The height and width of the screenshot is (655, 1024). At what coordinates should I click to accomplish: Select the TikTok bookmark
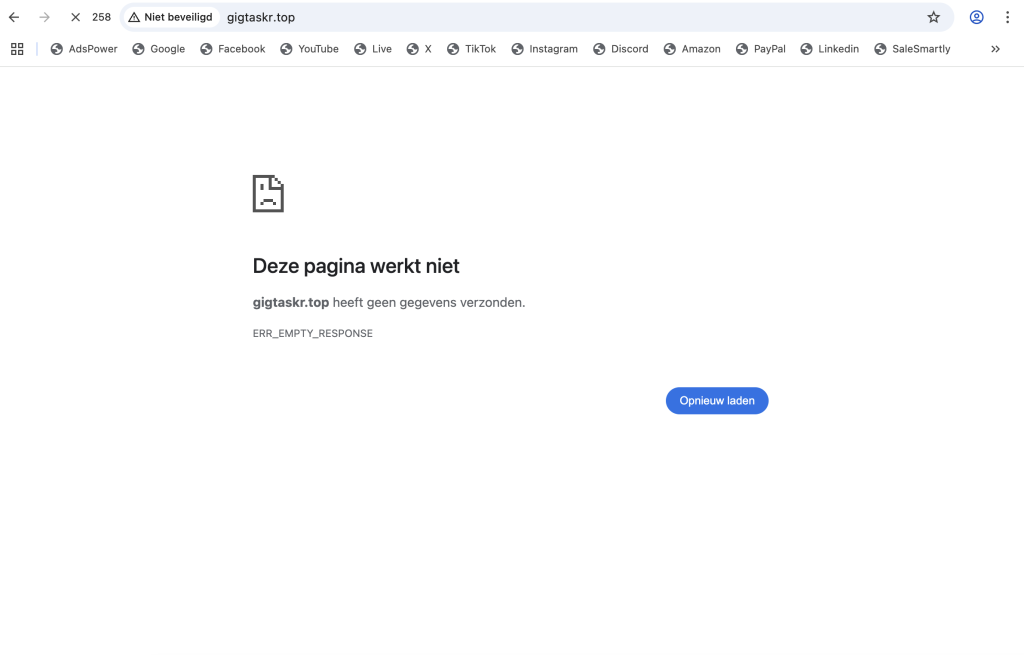tap(472, 49)
